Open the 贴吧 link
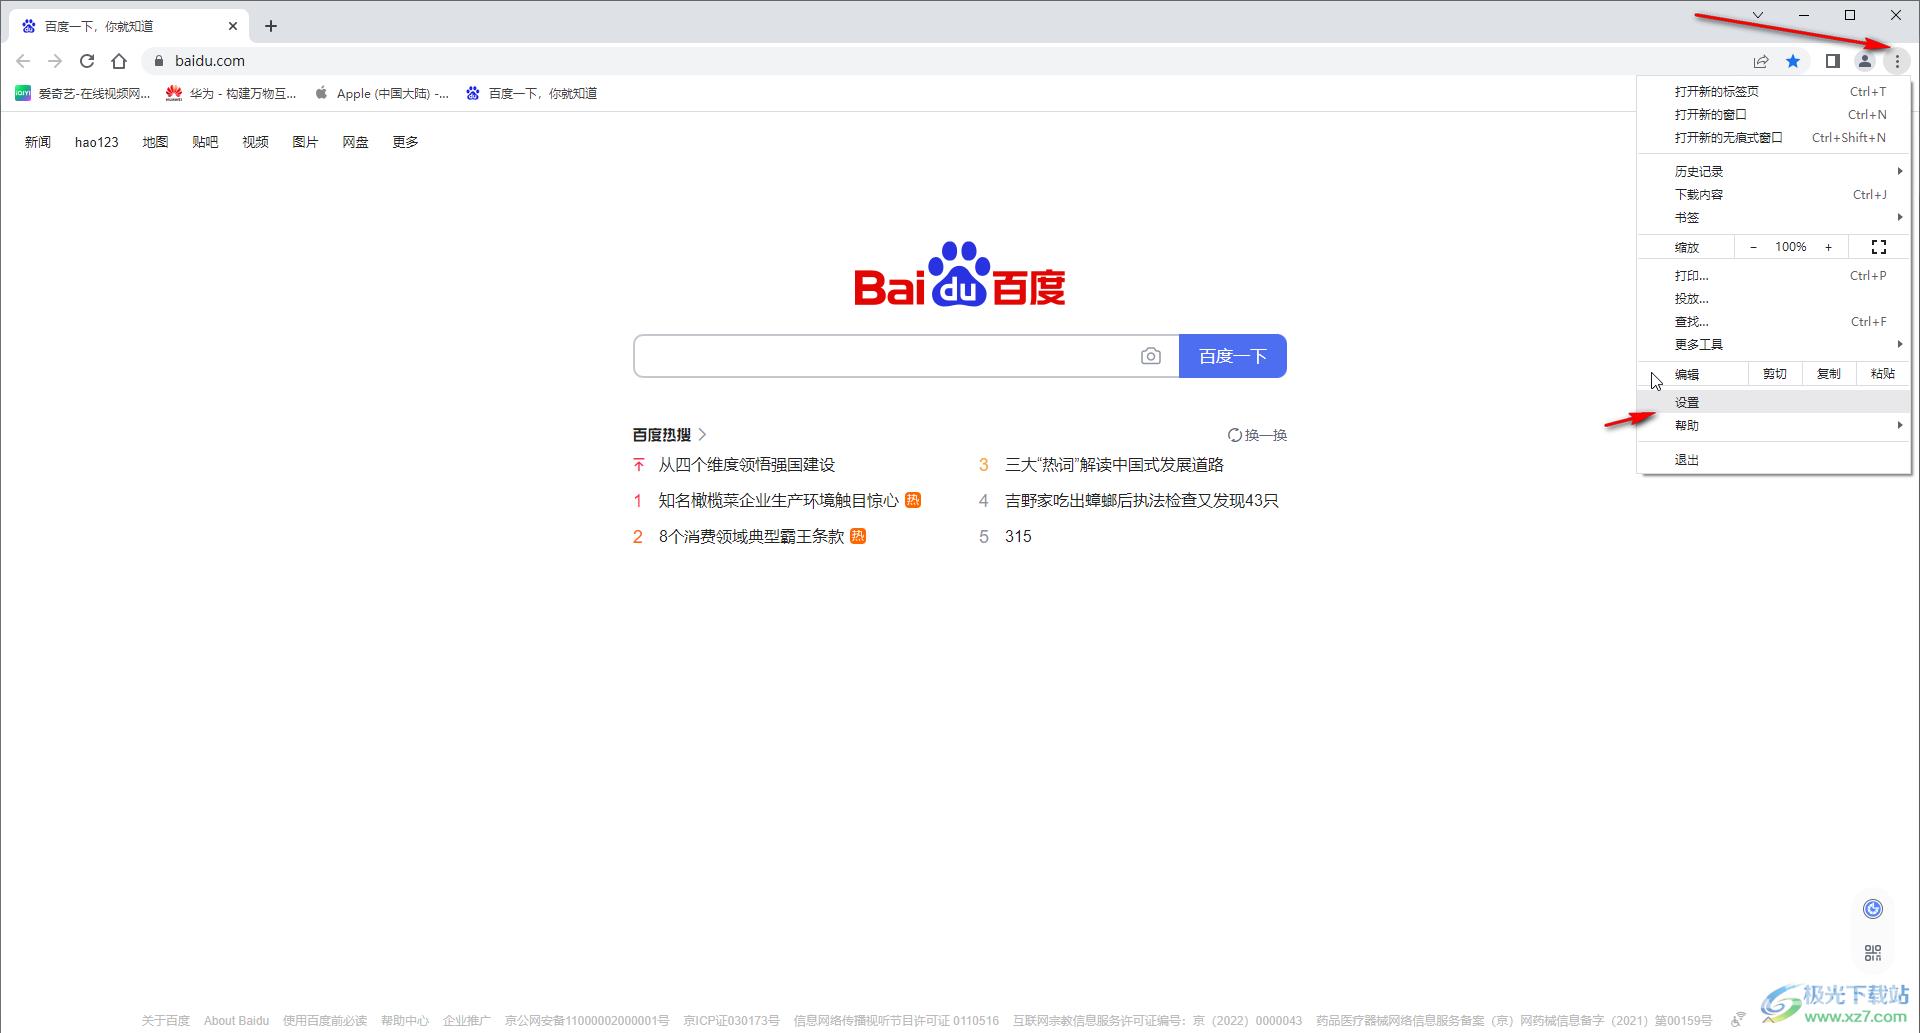The height and width of the screenshot is (1033, 1920). point(205,142)
